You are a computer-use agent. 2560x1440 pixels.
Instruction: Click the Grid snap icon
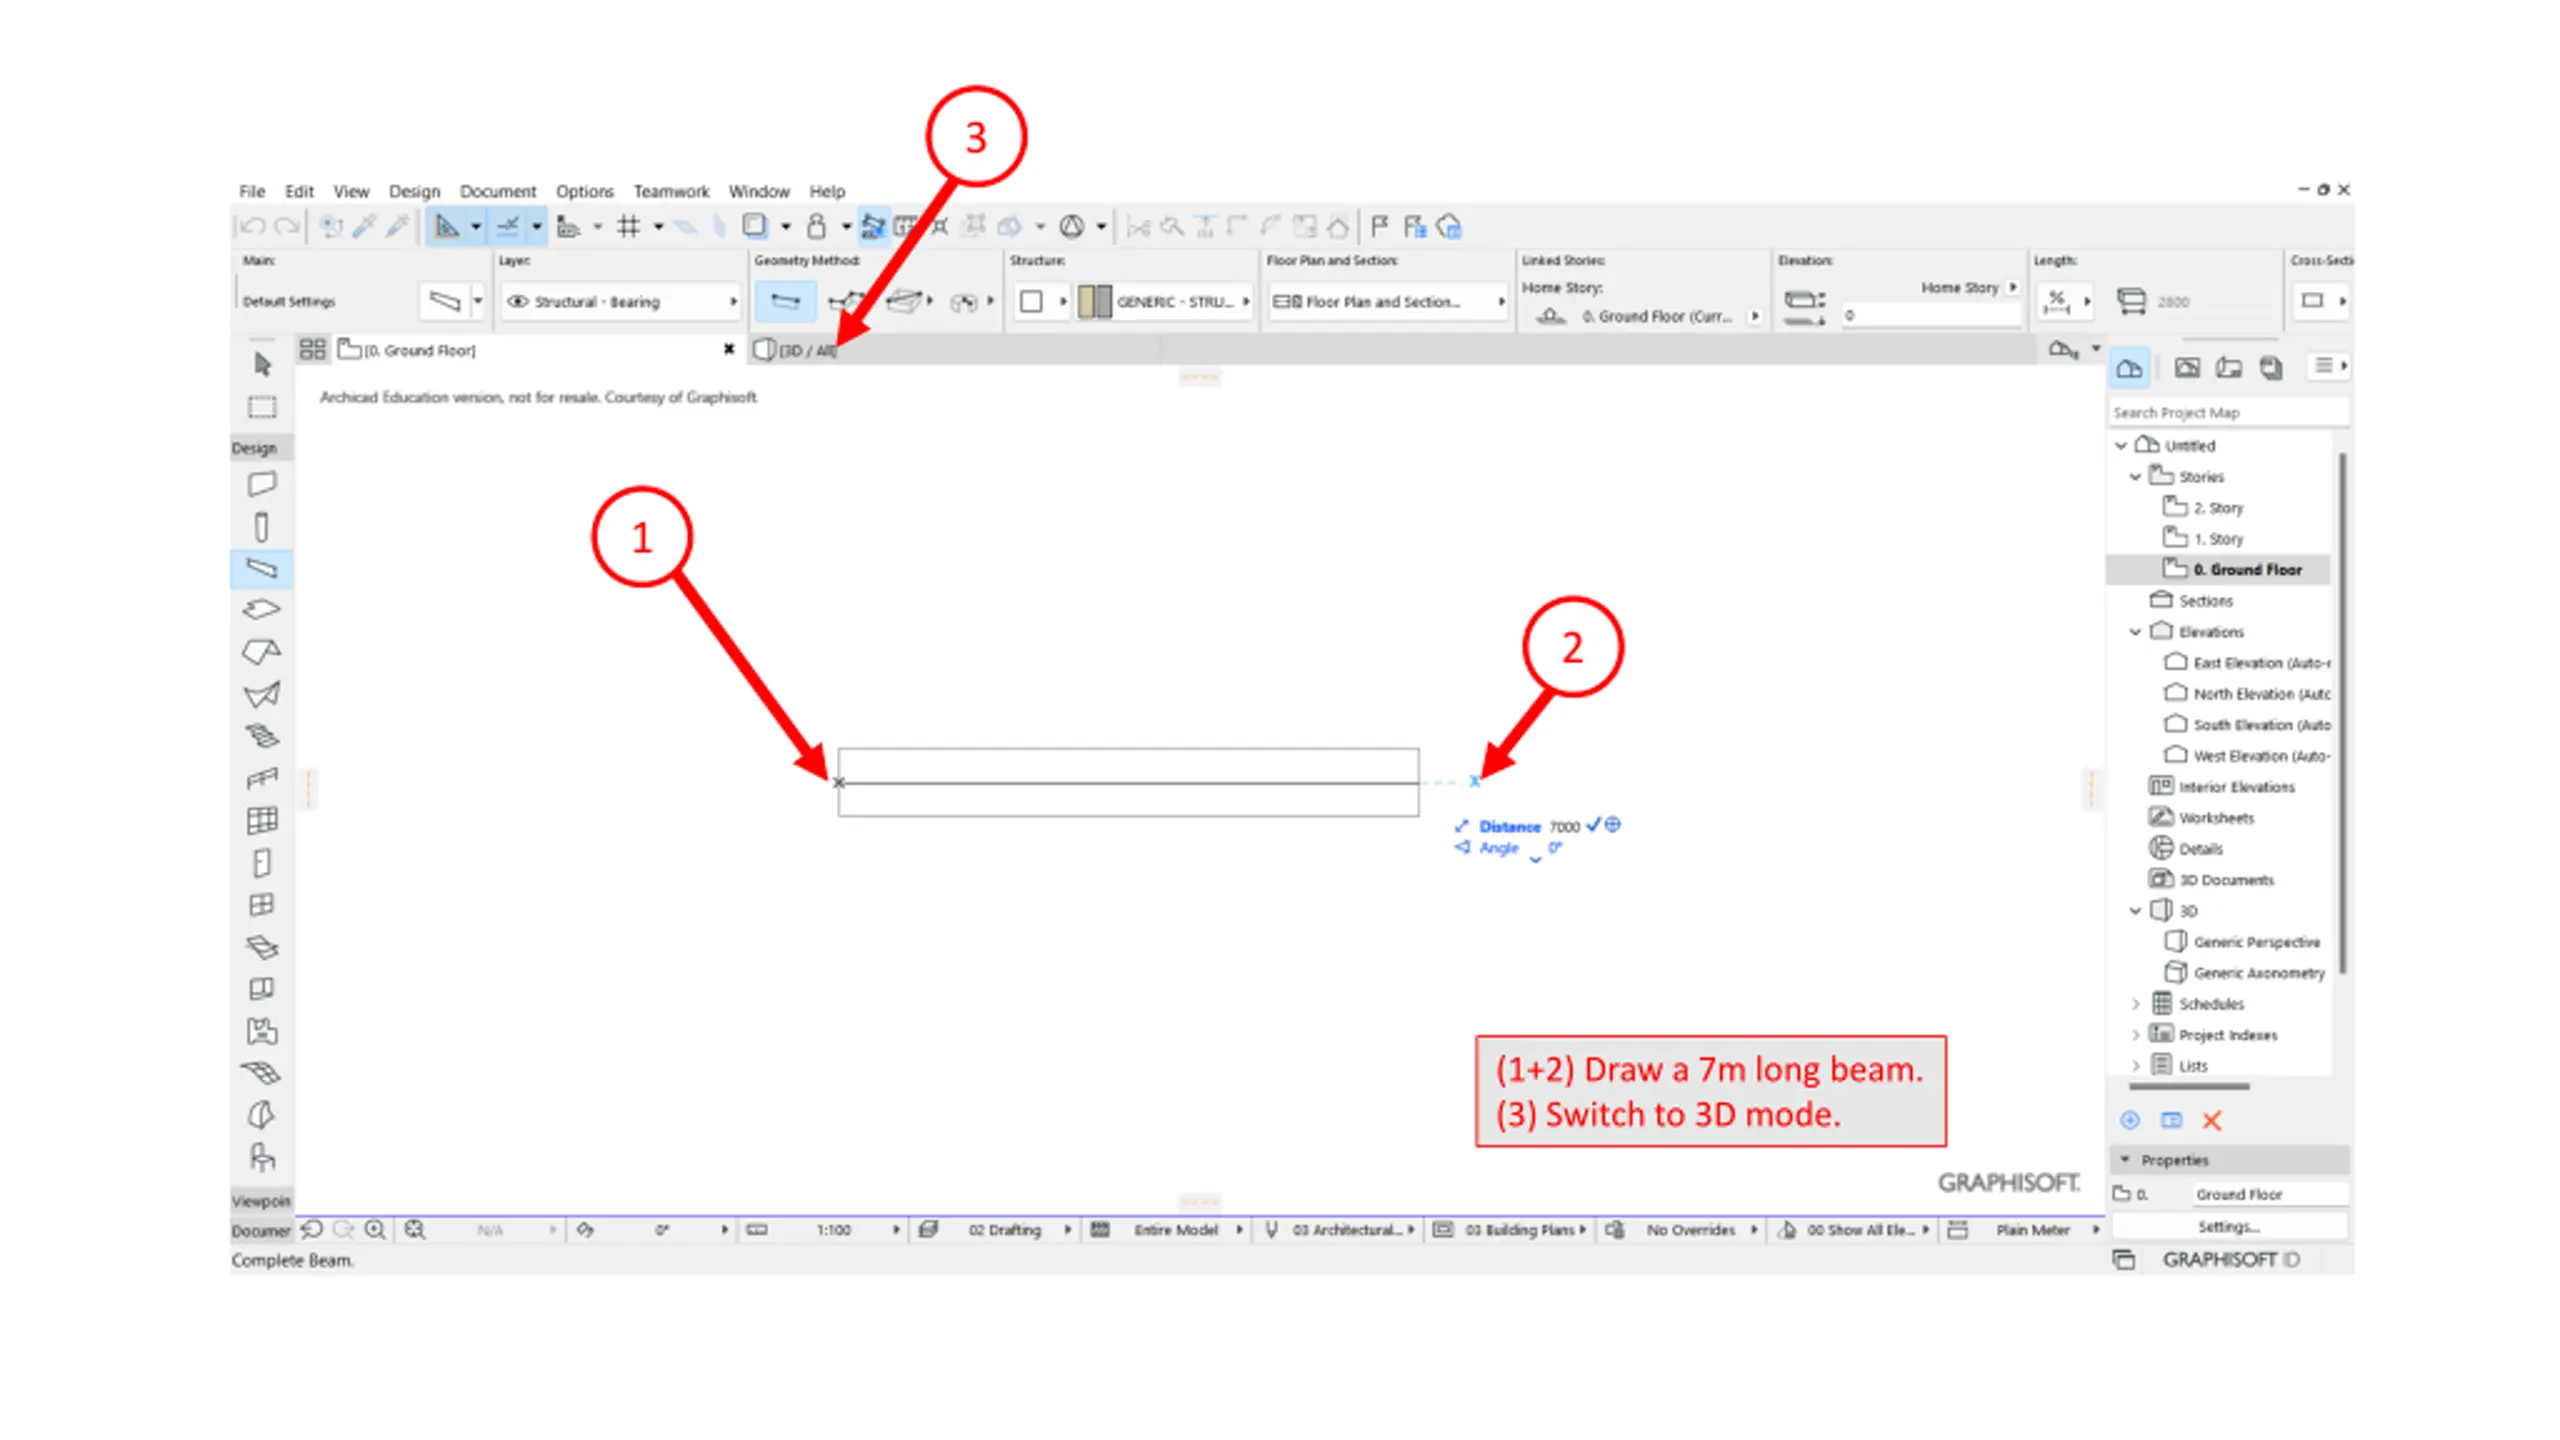pyautogui.click(x=629, y=227)
